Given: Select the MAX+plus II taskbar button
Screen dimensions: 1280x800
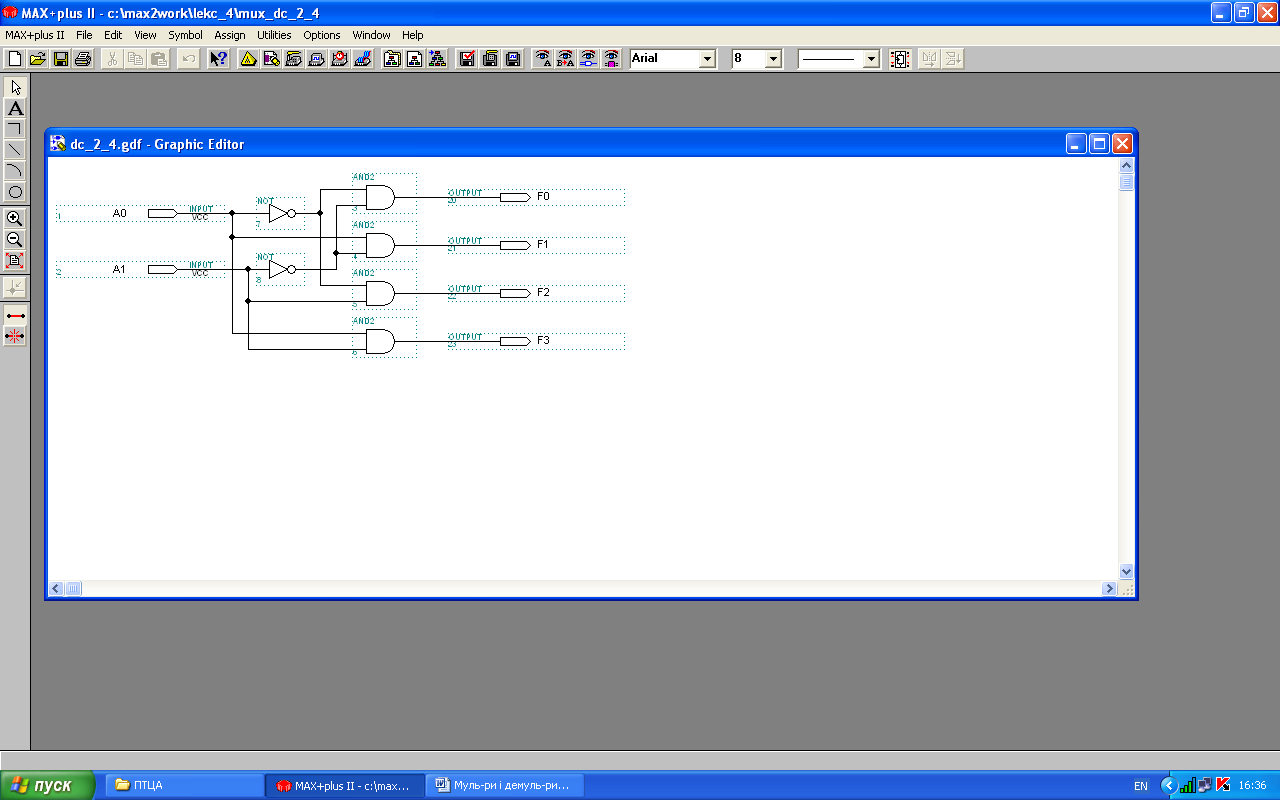Looking at the screenshot, I should (344, 785).
